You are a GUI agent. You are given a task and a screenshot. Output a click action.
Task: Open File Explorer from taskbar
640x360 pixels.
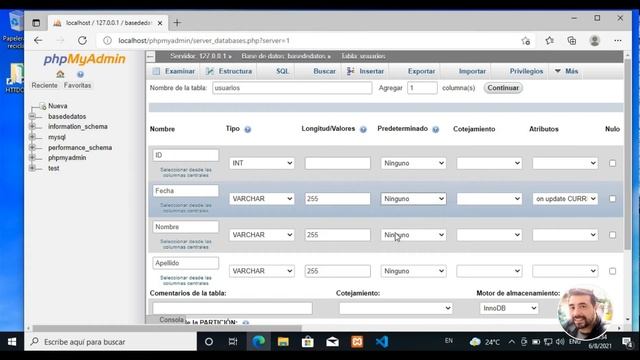[x=283, y=342]
